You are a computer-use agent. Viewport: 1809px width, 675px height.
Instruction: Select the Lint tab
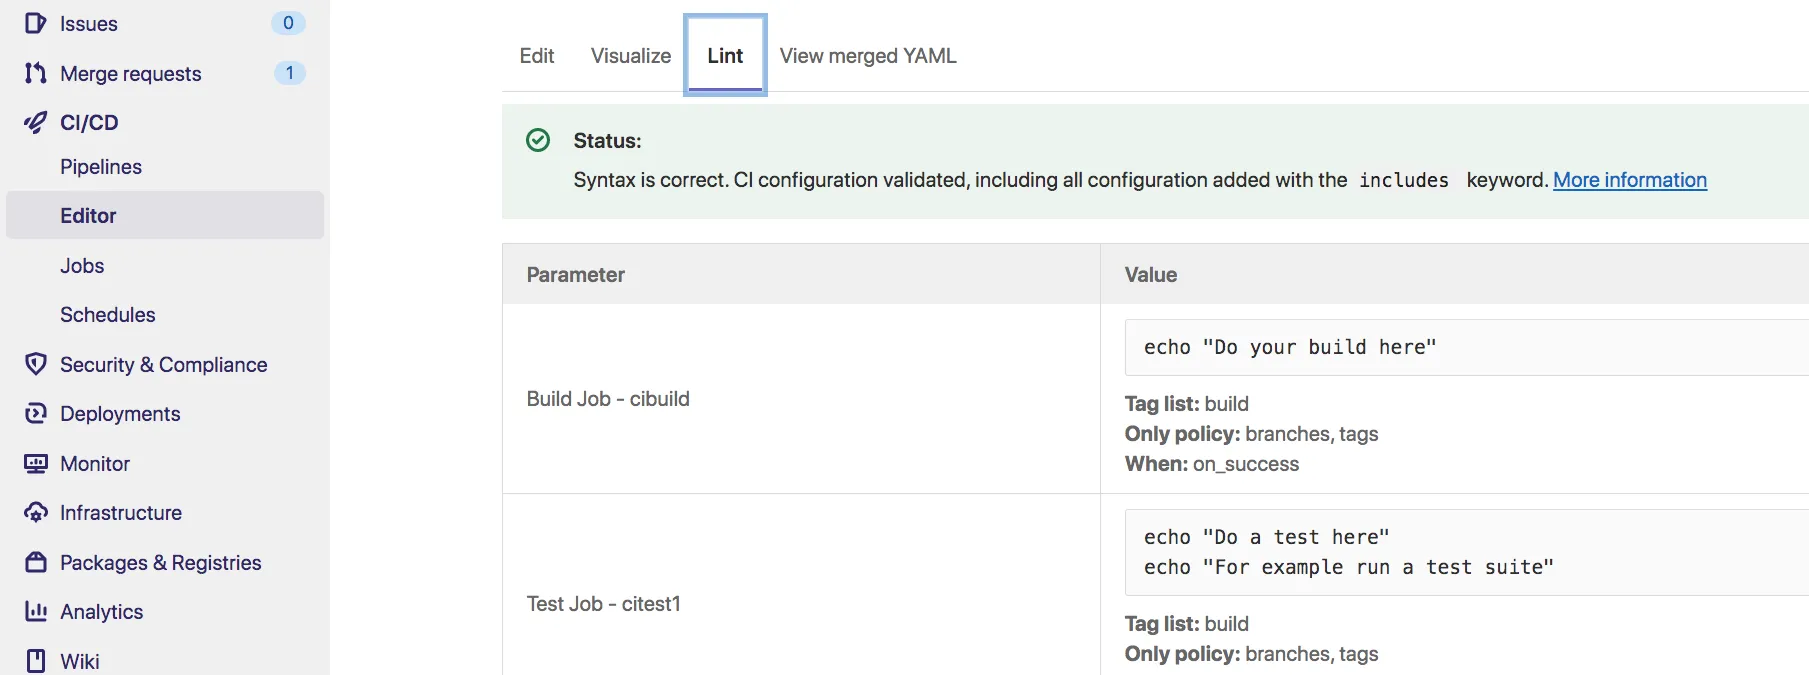click(725, 56)
